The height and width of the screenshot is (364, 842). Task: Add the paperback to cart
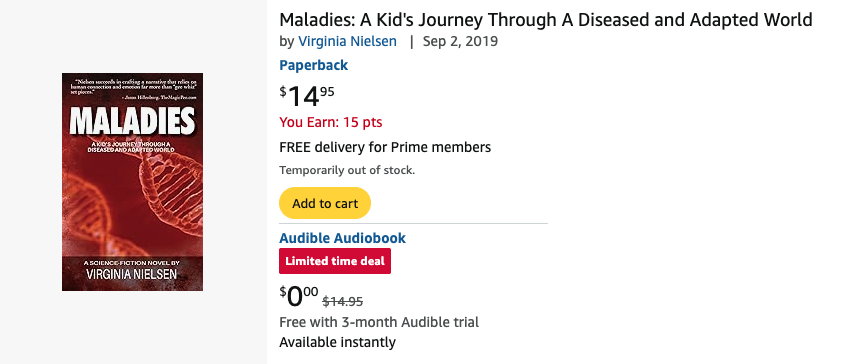[x=325, y=203]
